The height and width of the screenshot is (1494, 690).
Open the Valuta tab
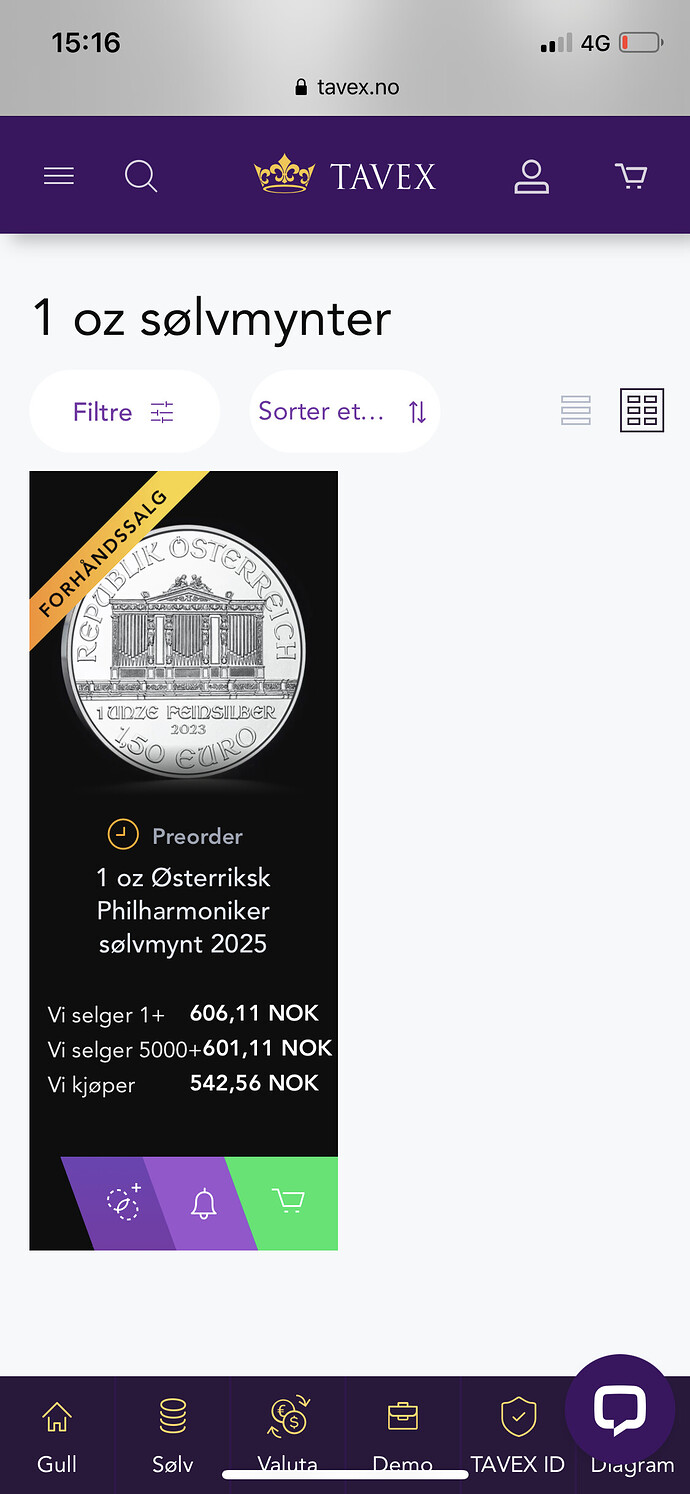click(288, 1435)
